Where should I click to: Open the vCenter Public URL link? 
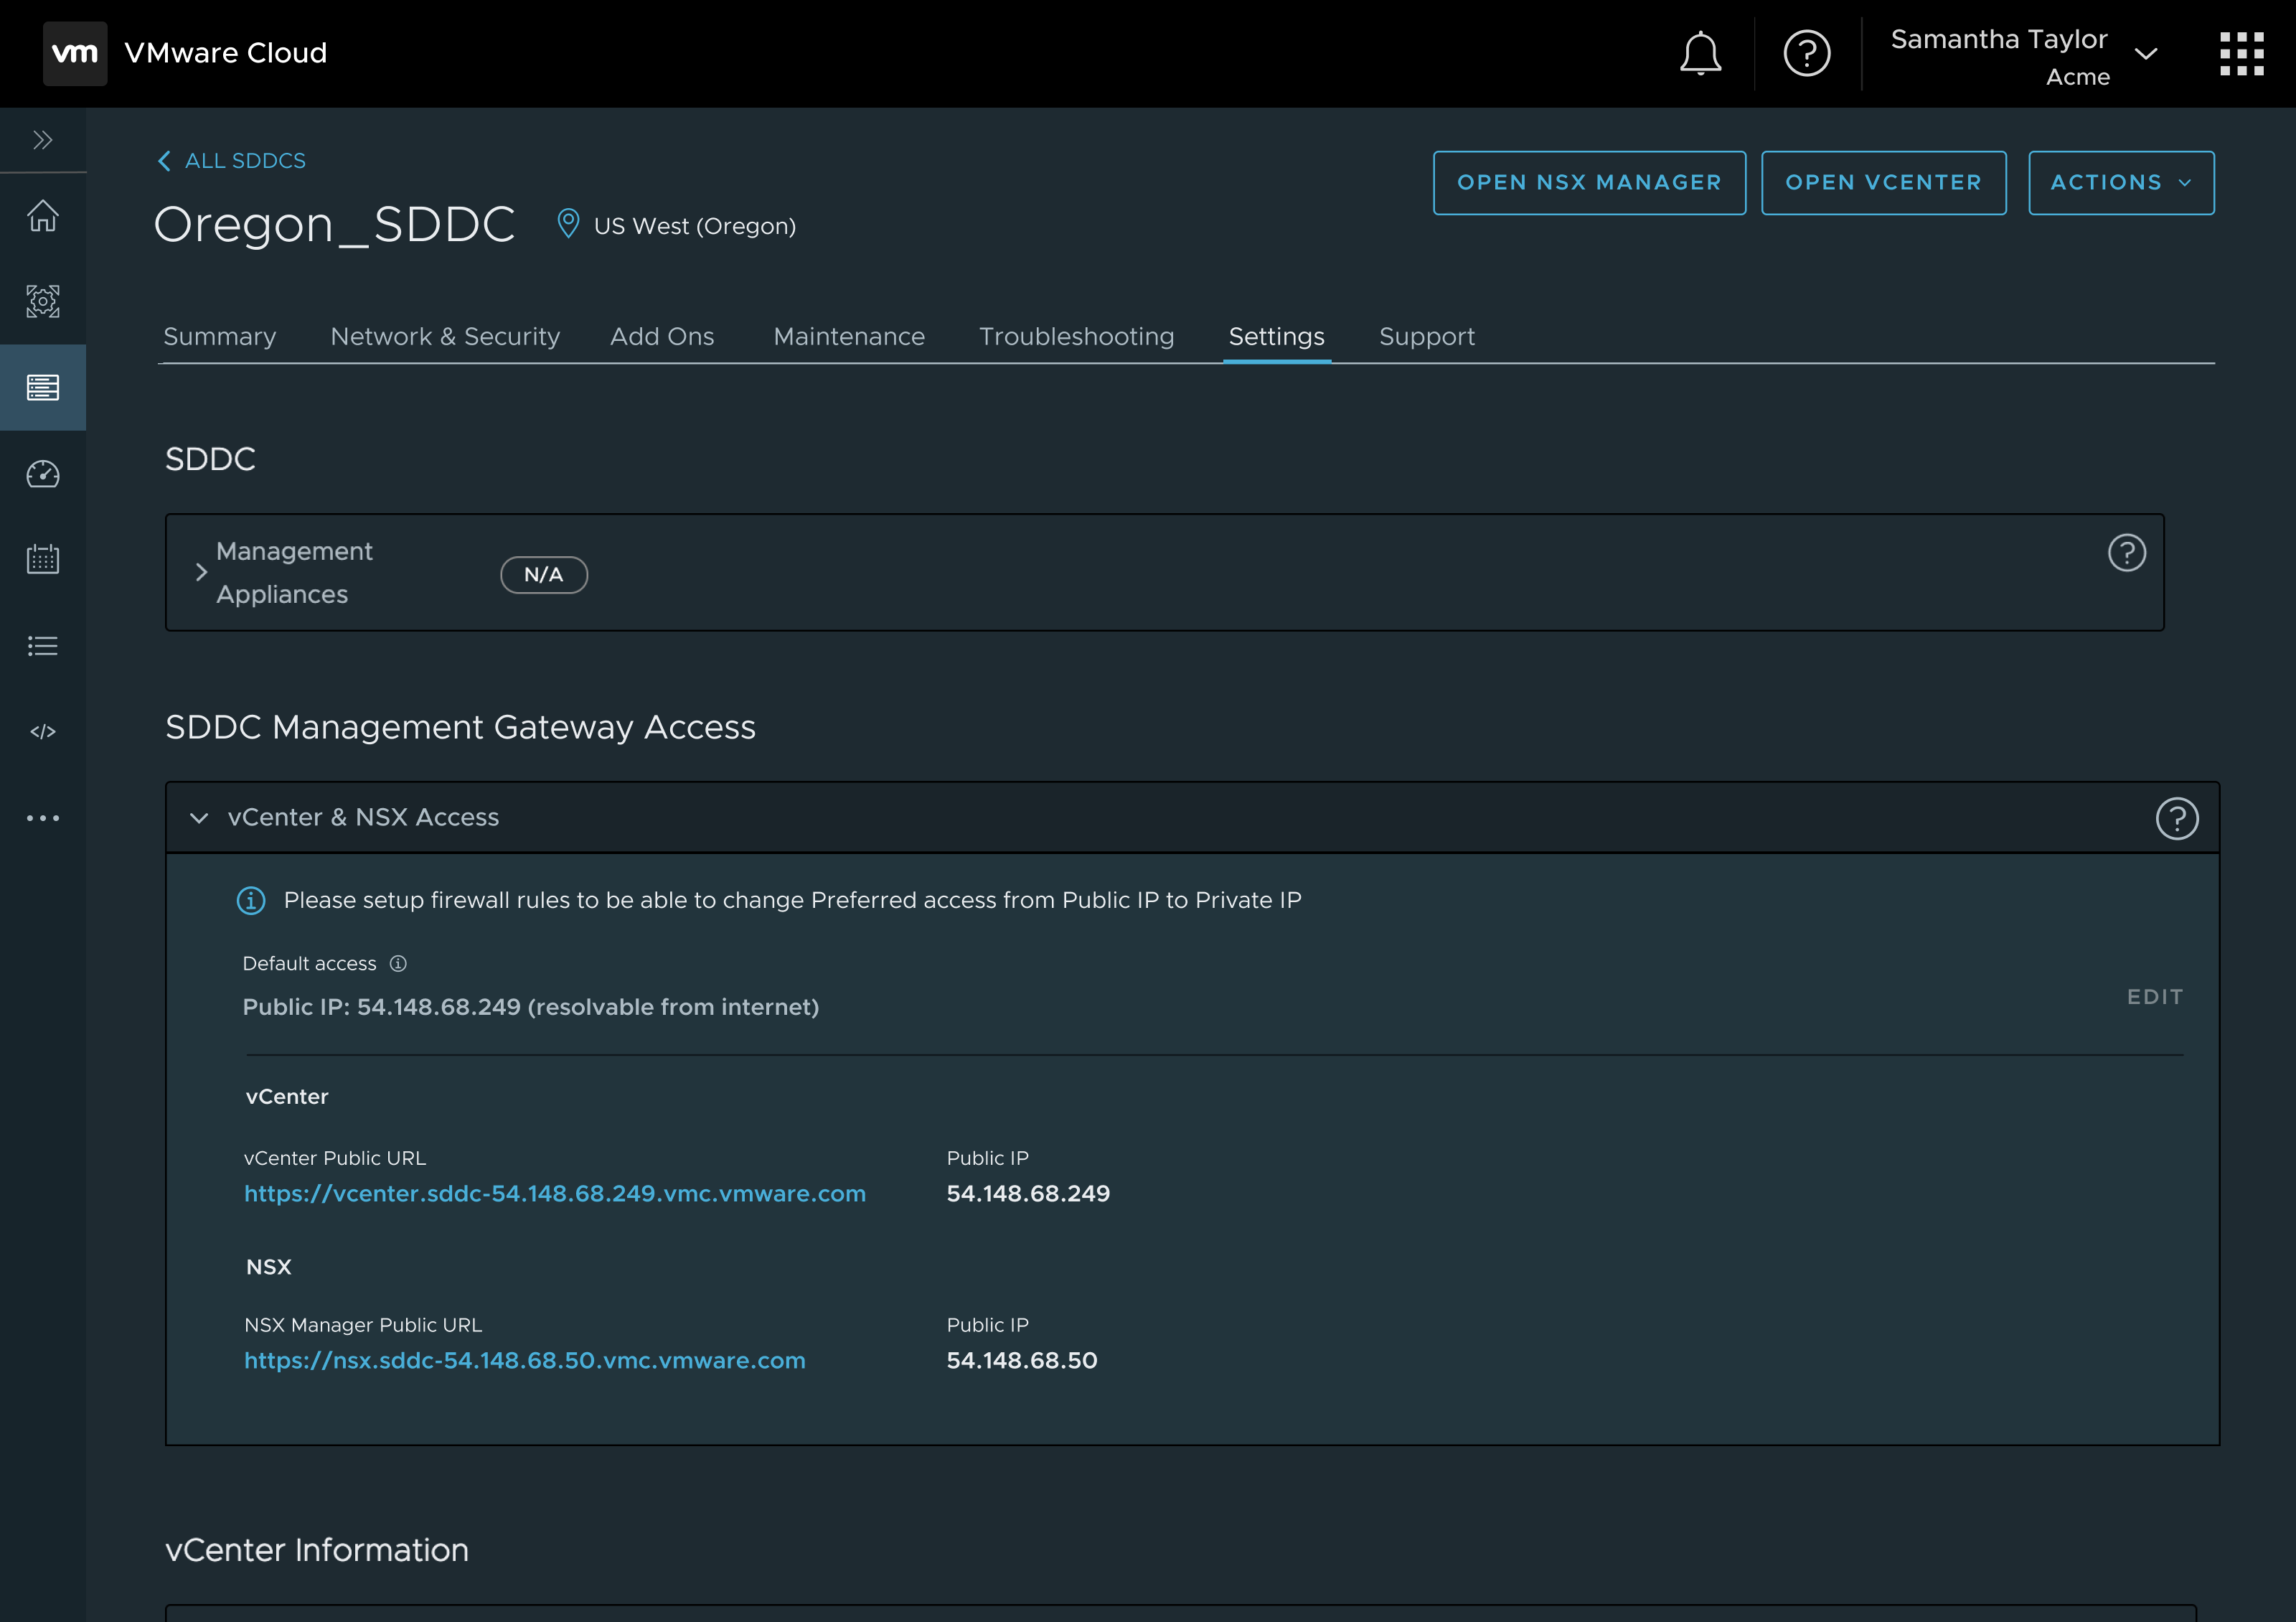[555, 1193]
